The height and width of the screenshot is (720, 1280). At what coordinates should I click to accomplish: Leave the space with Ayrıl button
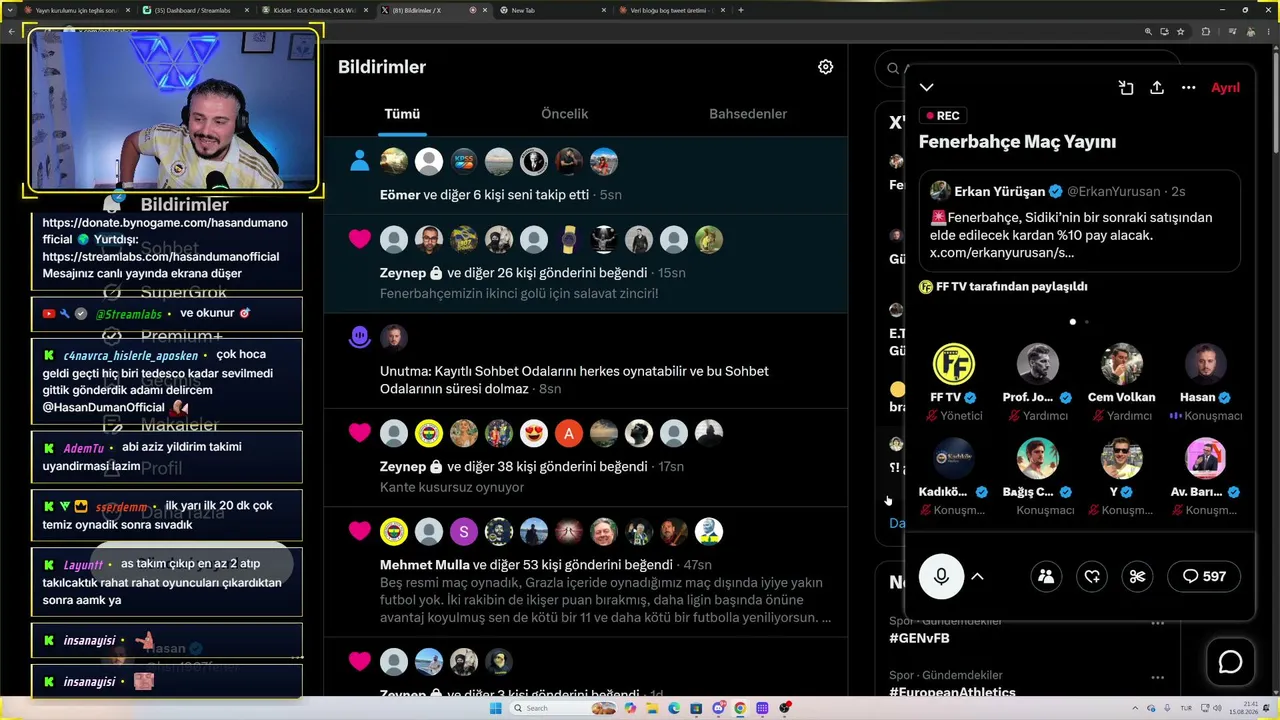pos(1225,88)
